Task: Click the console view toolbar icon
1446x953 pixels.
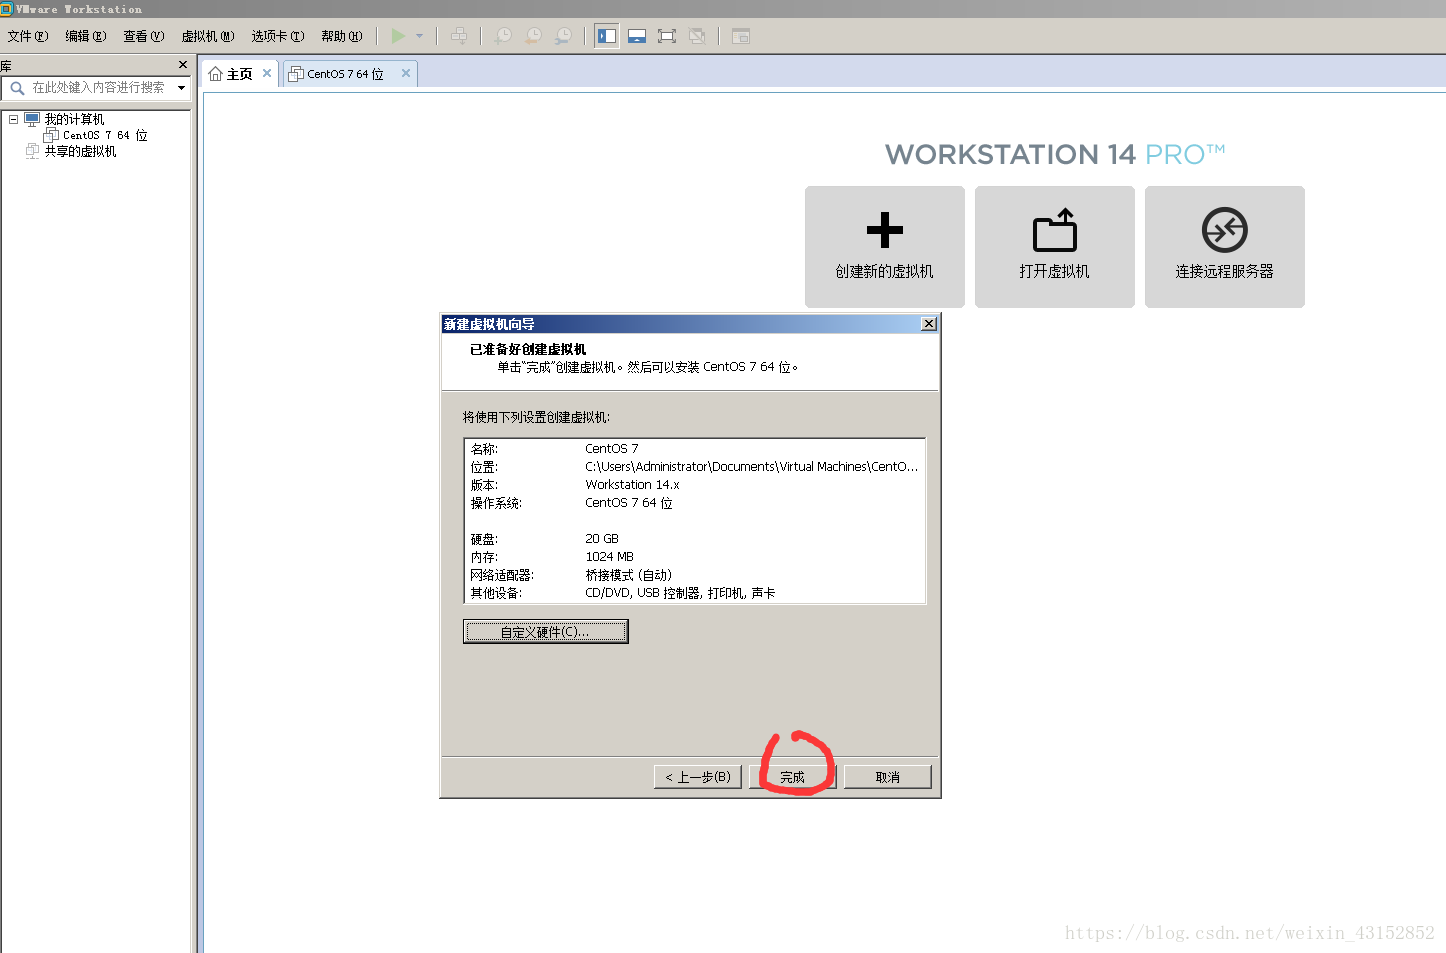Action: tap(741, 36)
